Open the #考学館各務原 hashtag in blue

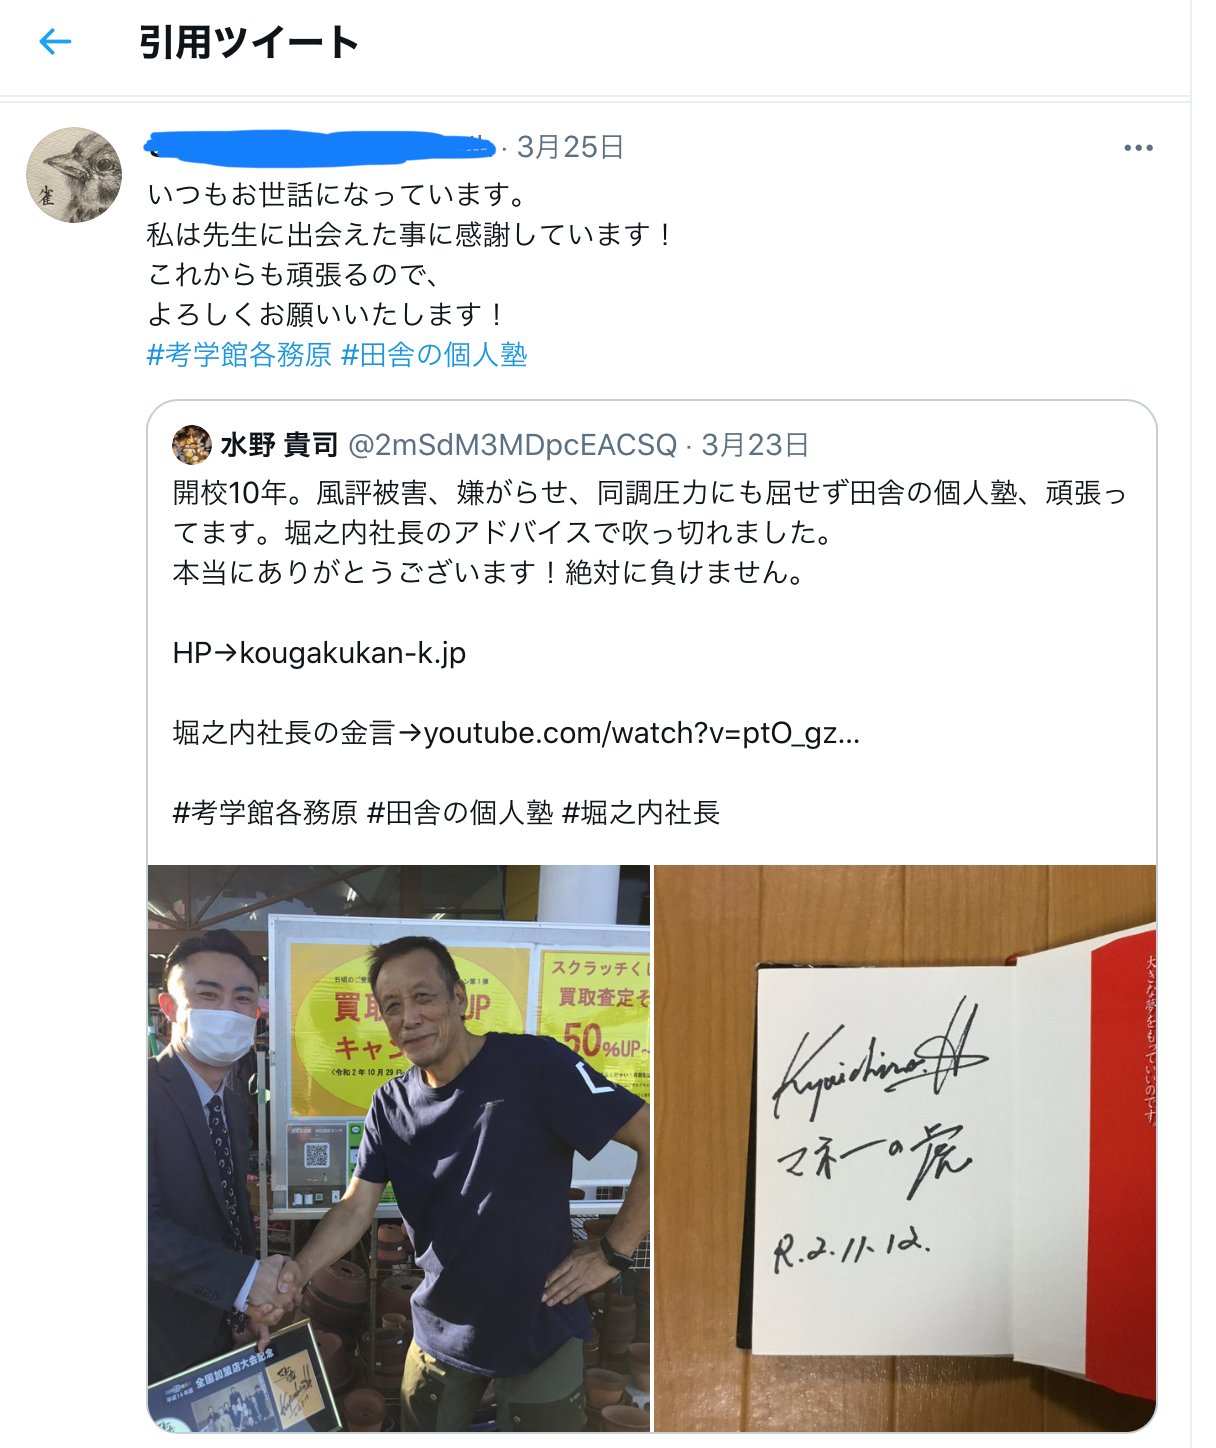coord(239,355)
